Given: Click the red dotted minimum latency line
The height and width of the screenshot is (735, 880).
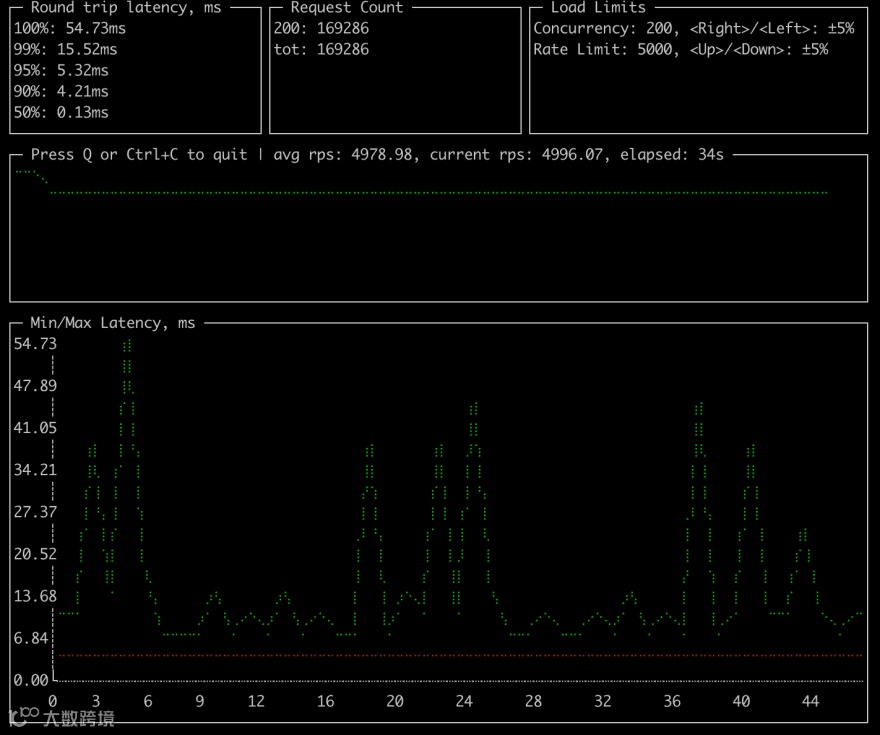Looking at the screenshot, I should pyautogui.click(x=460, y=655).
